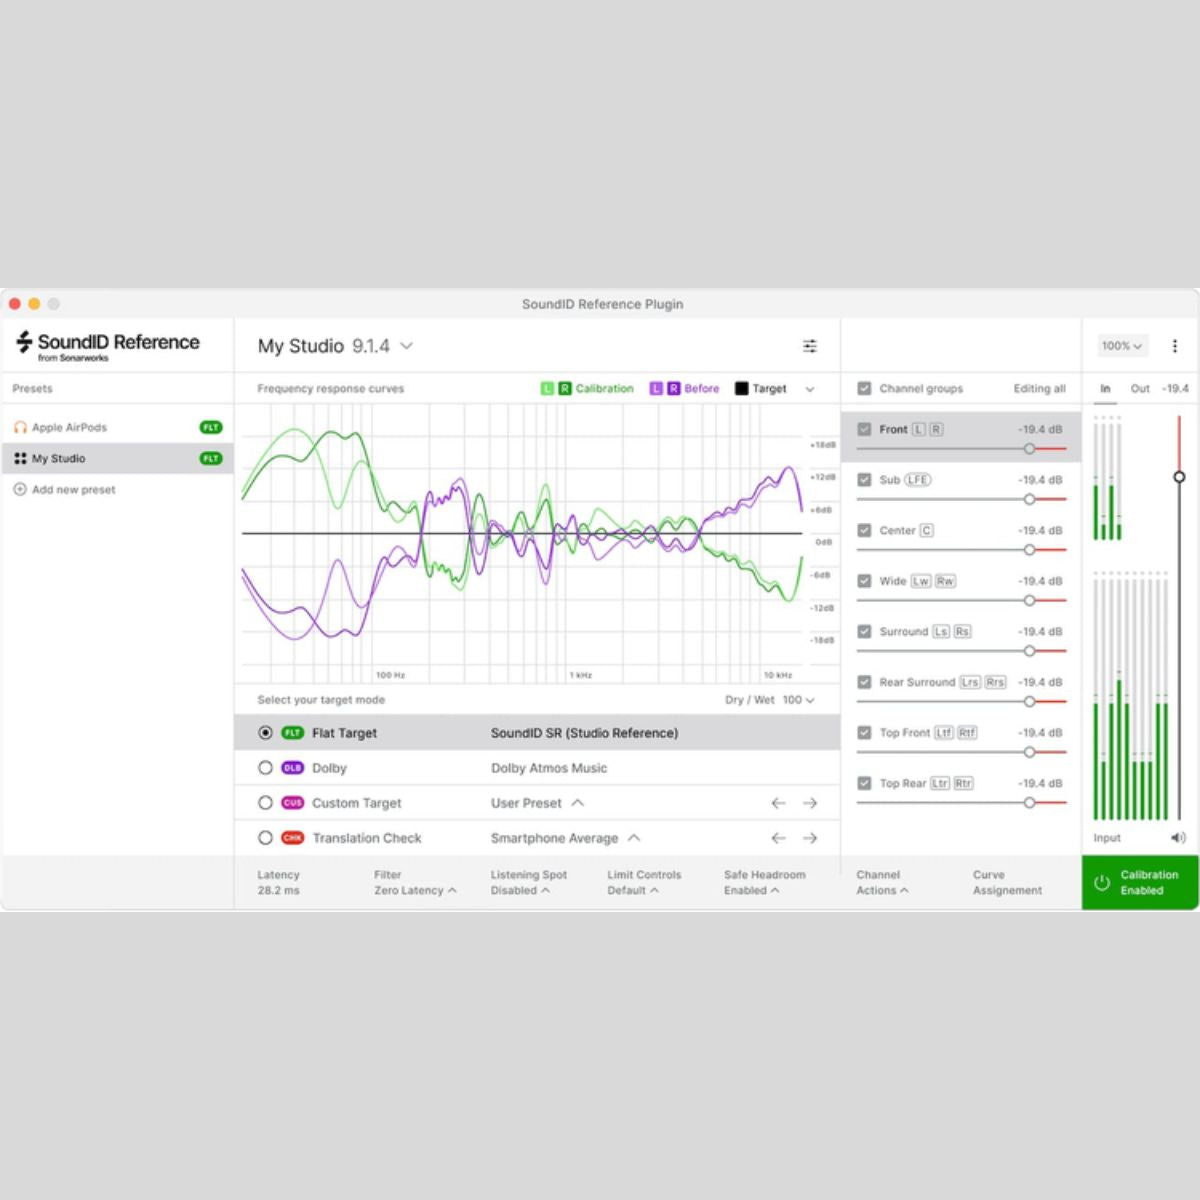Switch to the In meter tab
The height and width of the screenshot is (1200, 1200).
(x=1105, y=389)
